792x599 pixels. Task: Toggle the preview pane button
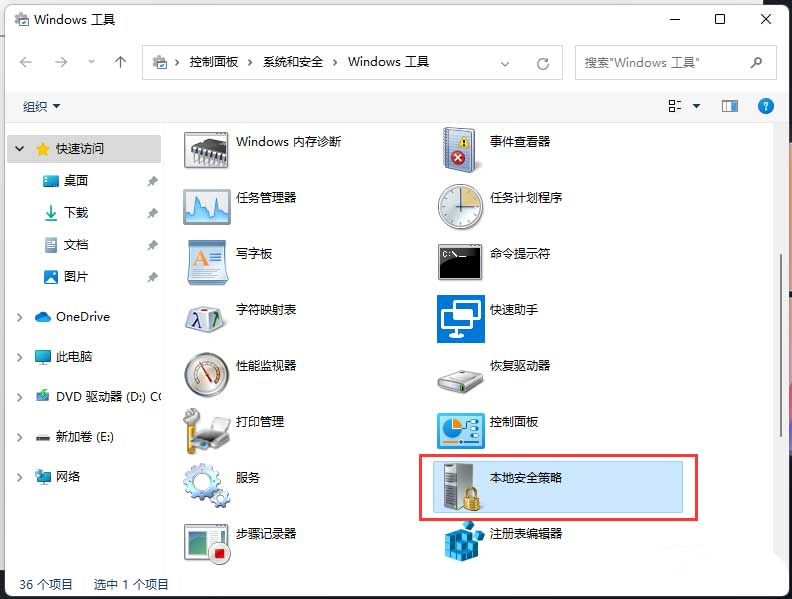point(730,106)
